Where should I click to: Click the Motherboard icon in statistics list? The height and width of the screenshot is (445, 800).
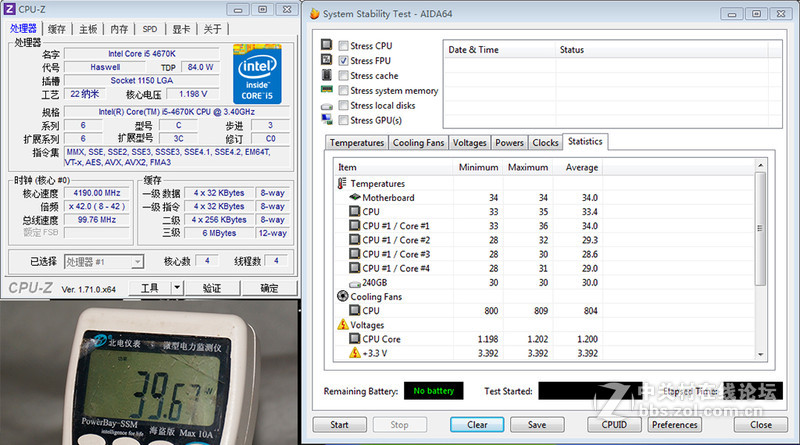(354, 198)
